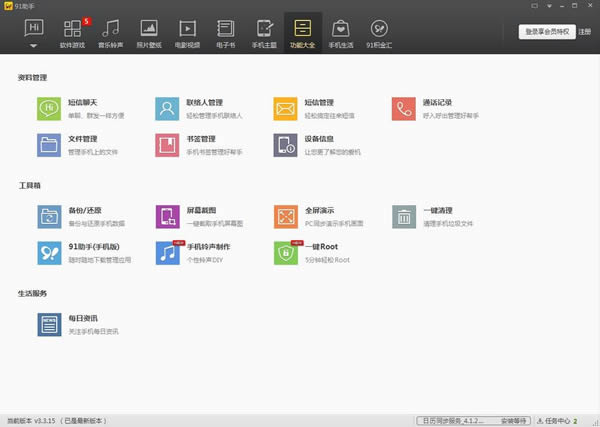Click the 注册 register link
600x427 pixels.
click(584, 32)
